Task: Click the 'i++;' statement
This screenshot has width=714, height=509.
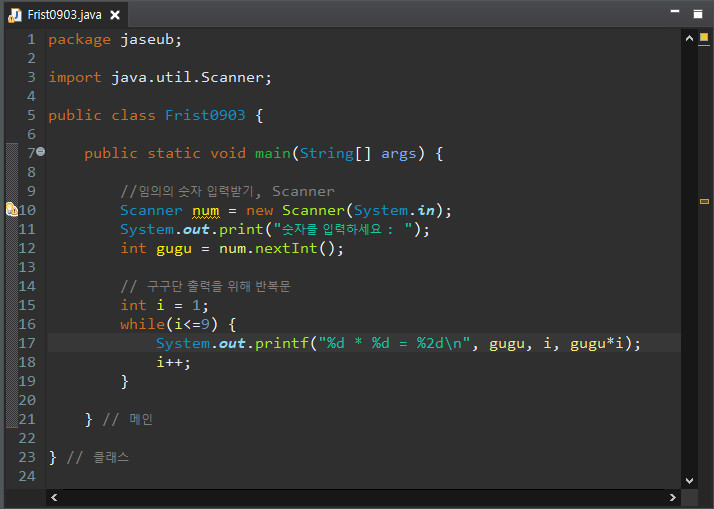Action: 173,363
